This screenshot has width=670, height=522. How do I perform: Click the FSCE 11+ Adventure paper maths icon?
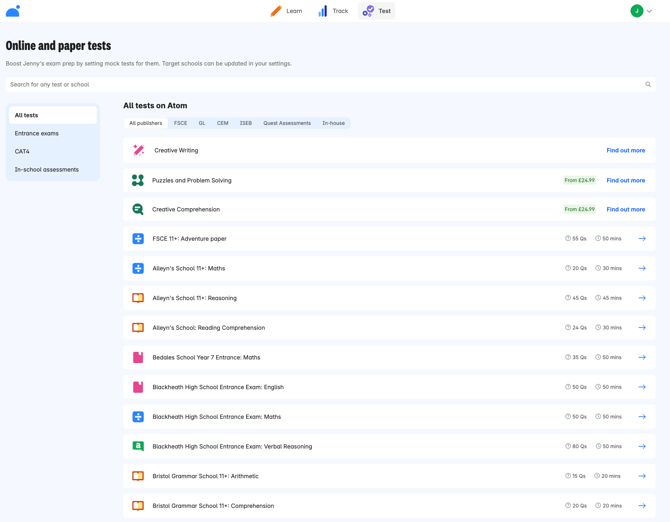(x=138, y=238)
